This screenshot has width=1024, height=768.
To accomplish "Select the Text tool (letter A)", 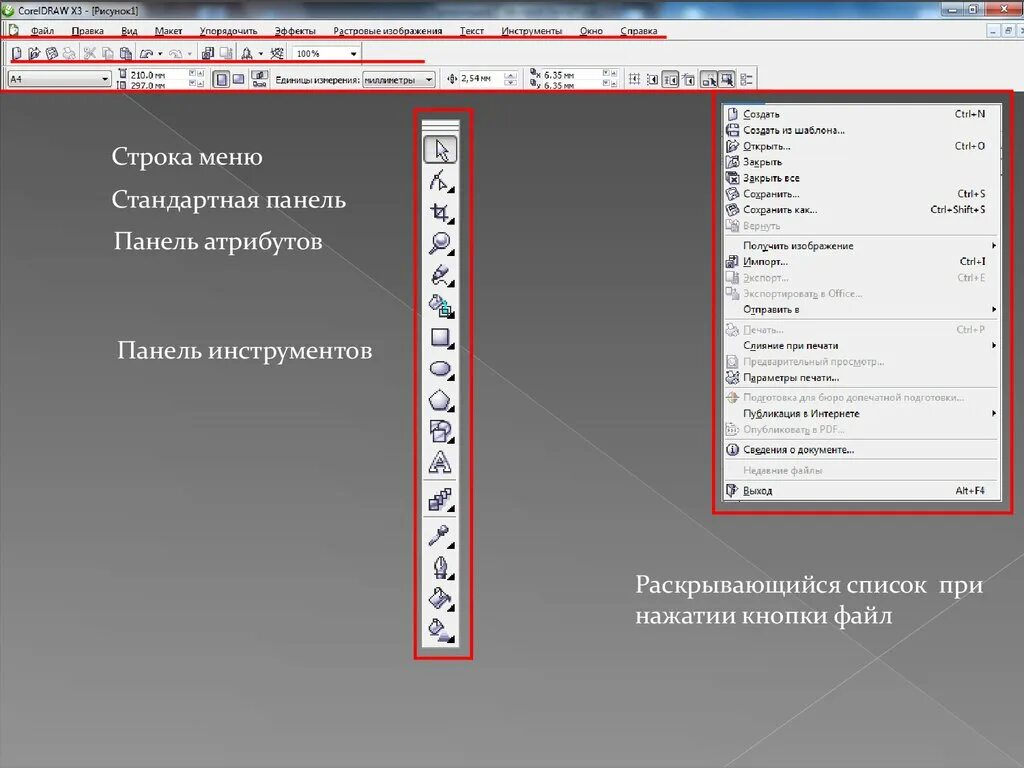I will pos(441,463).
